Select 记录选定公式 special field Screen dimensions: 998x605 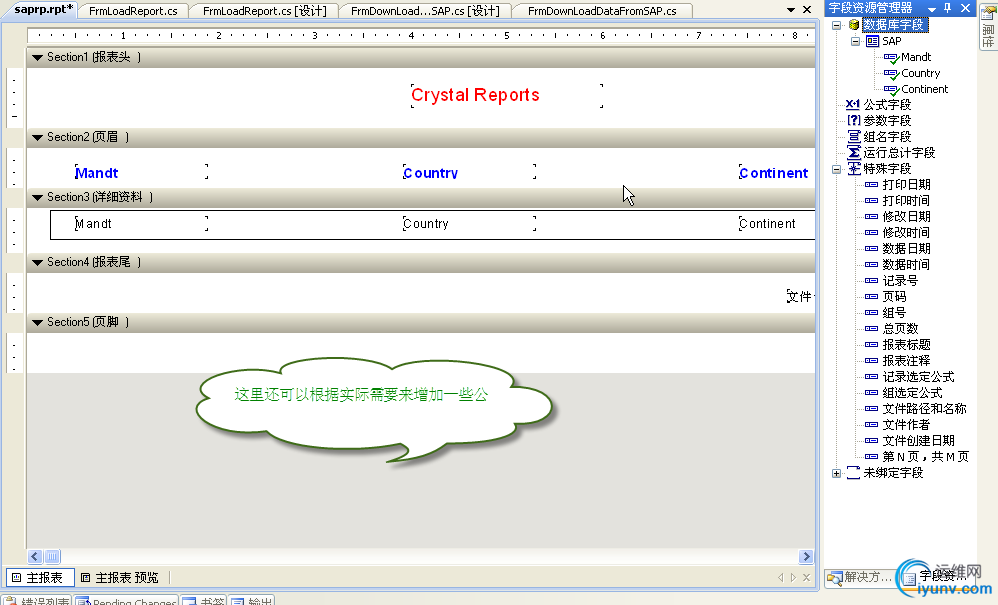tap(918, 377)
